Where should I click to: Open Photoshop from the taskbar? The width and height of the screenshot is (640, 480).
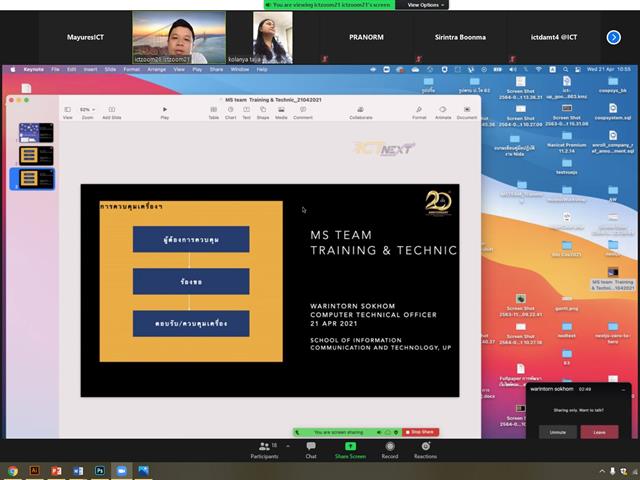pos(100,471)
